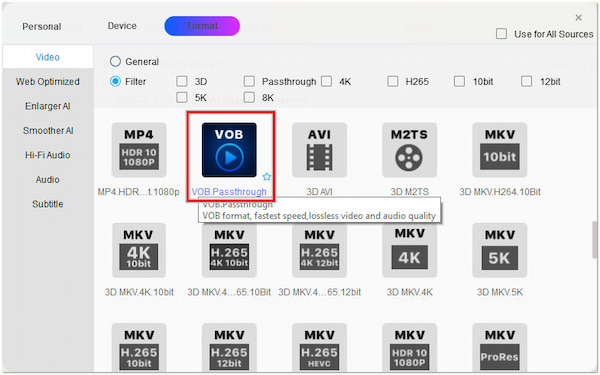Open the Format tab

202,26
